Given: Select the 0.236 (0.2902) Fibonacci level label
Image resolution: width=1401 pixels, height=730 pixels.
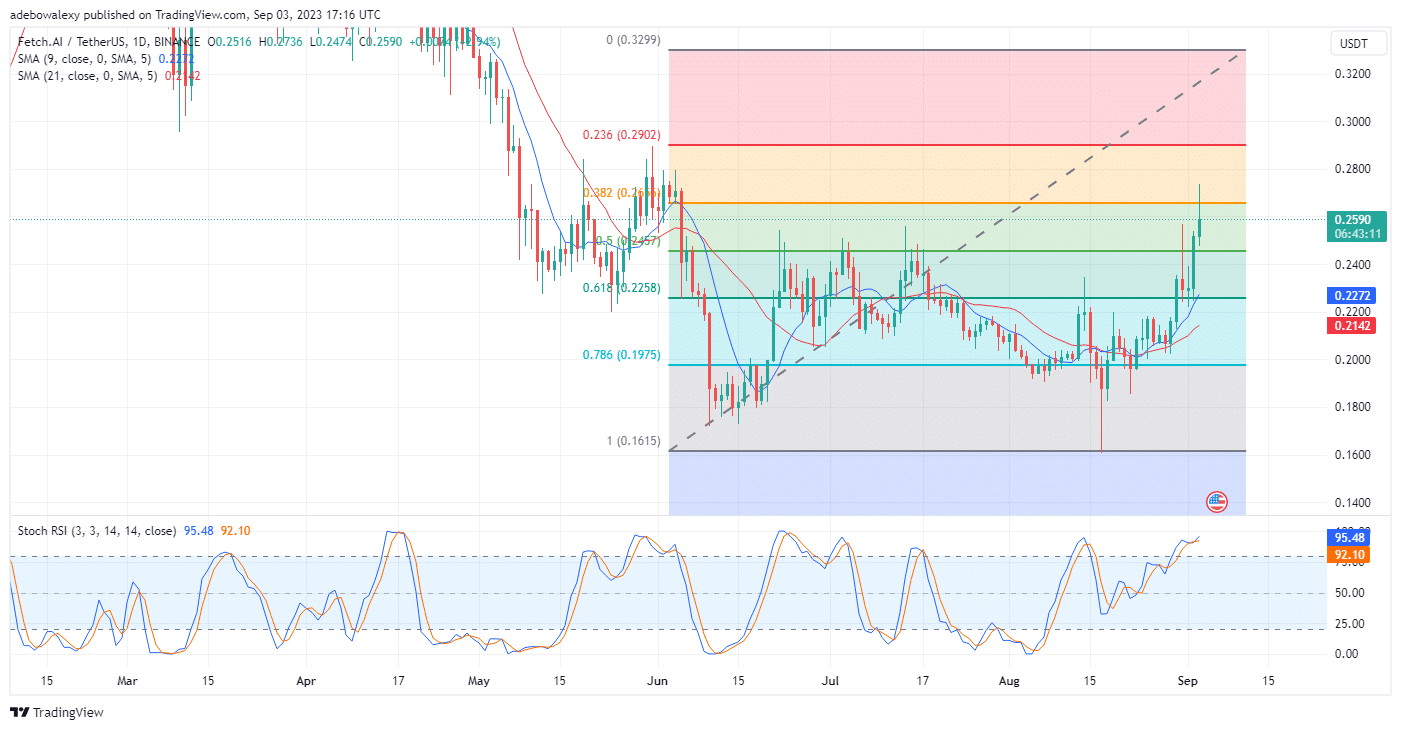Looking at the screenshot, I should click(x=621, y=135).
